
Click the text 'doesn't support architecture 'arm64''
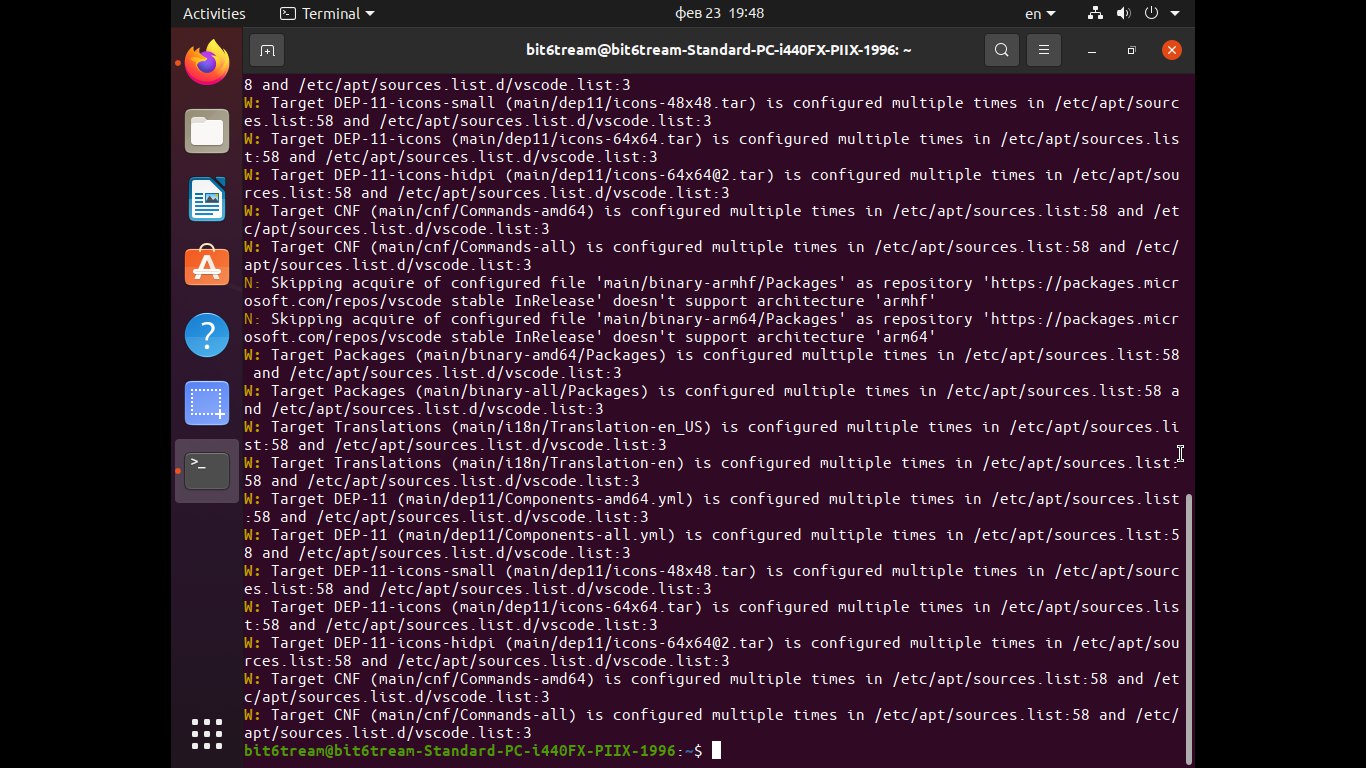pyautogui.click(x=777, y=337)
